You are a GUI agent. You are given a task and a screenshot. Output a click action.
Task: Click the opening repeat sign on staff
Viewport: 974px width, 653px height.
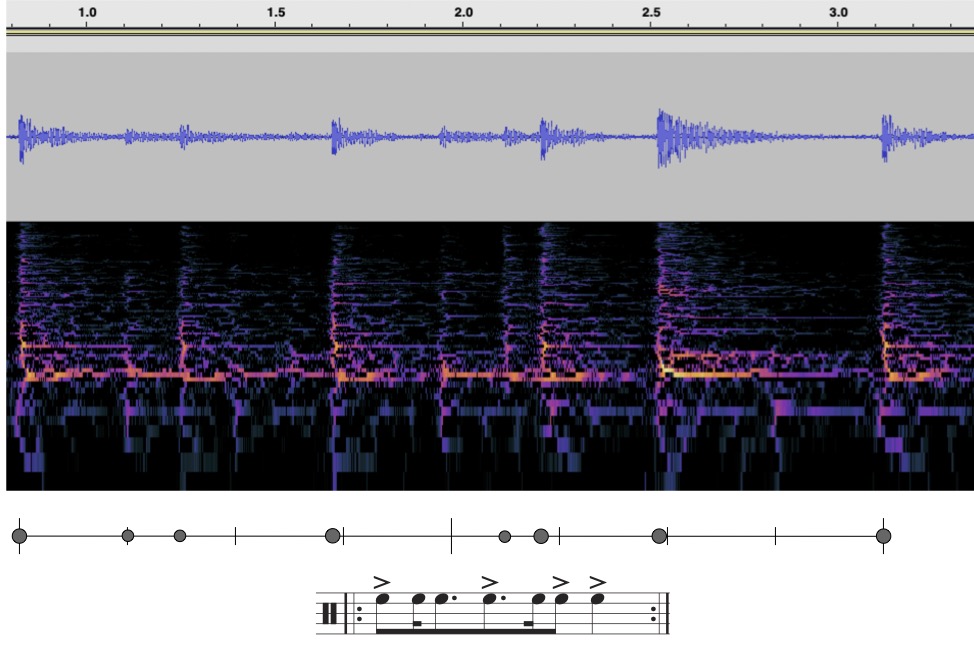click(357, 613)
